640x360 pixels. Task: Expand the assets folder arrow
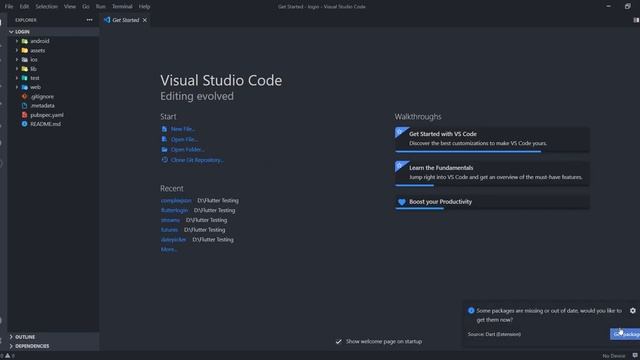pos(17,51)
